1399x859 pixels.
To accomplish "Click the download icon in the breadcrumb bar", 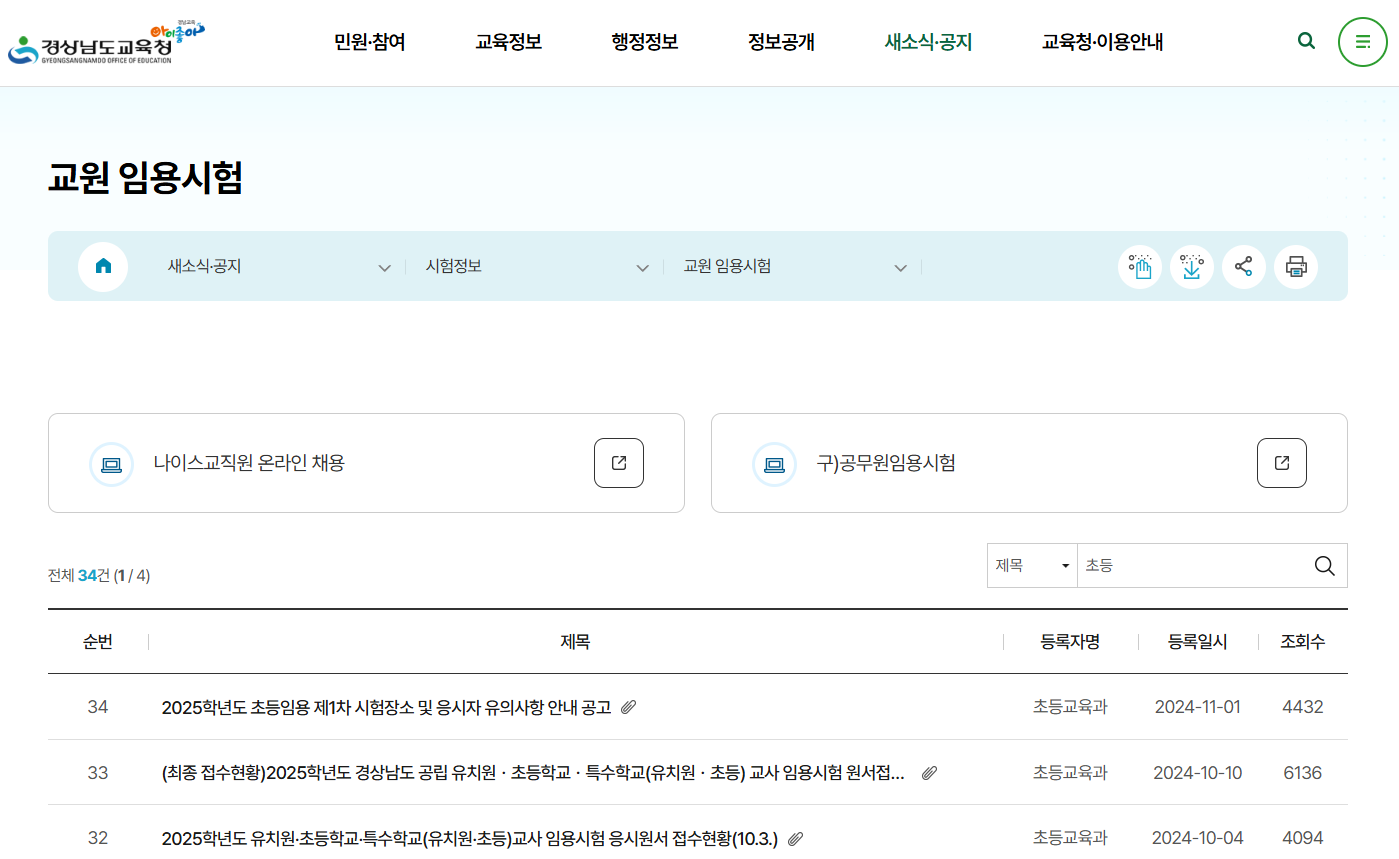I will point(1192,266).
